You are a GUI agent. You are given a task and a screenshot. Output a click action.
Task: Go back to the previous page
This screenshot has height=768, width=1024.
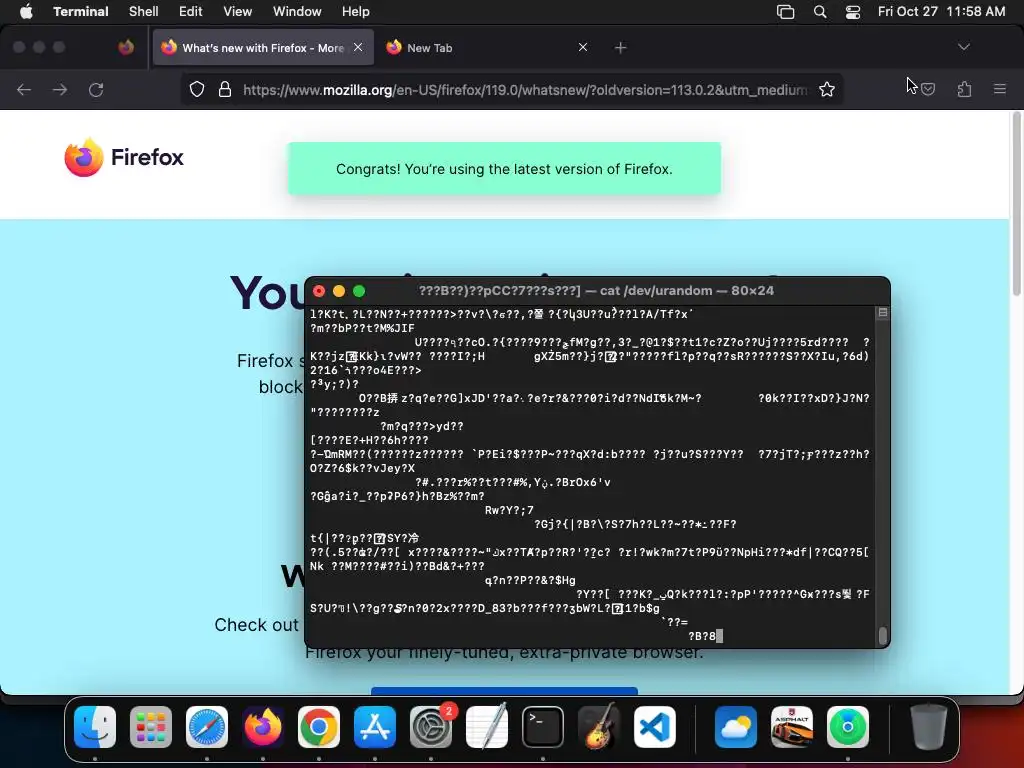[24, 89]
